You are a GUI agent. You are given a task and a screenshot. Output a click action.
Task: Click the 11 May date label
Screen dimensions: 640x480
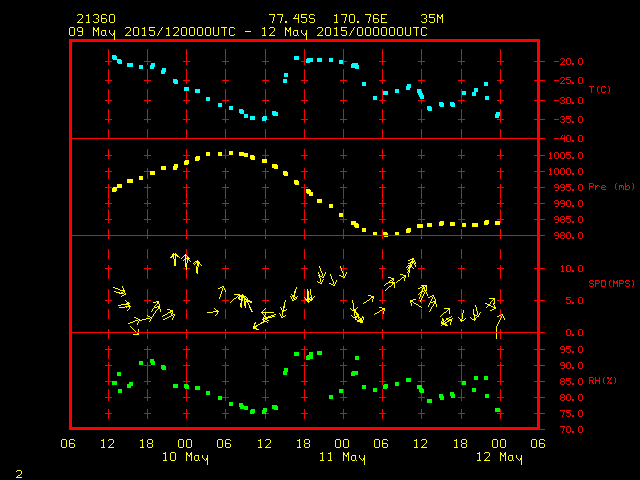coord(342,457)
